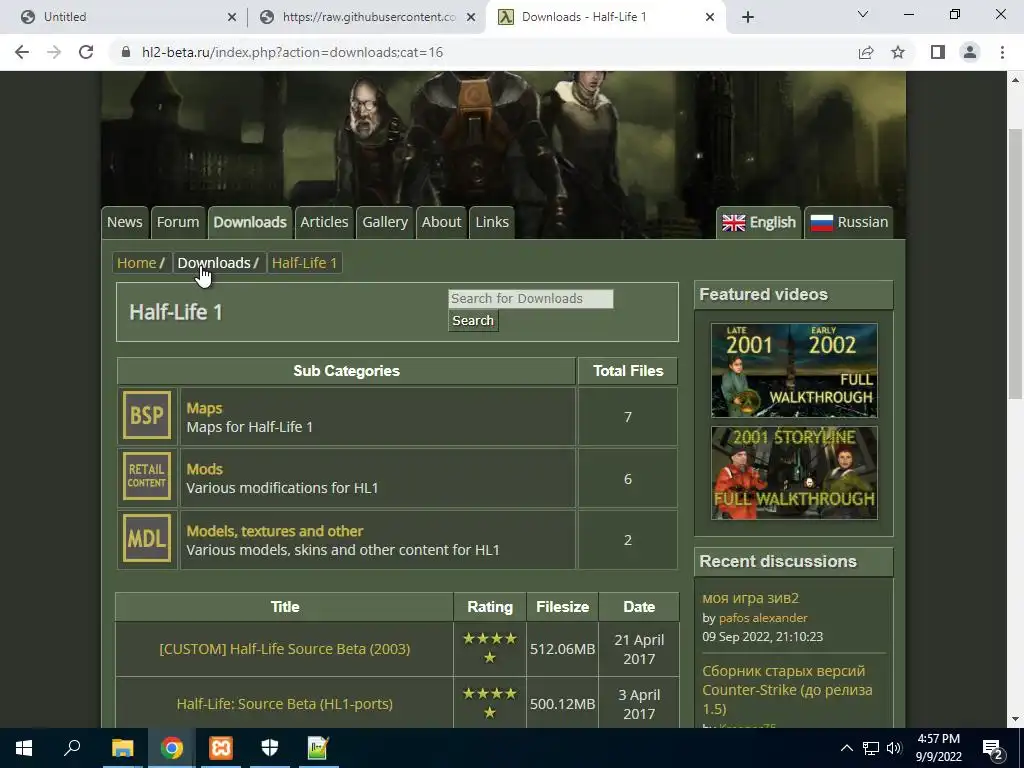Screen dimensions: 1024x768
Task: Open the Windows Start menu
Action: 24,748
